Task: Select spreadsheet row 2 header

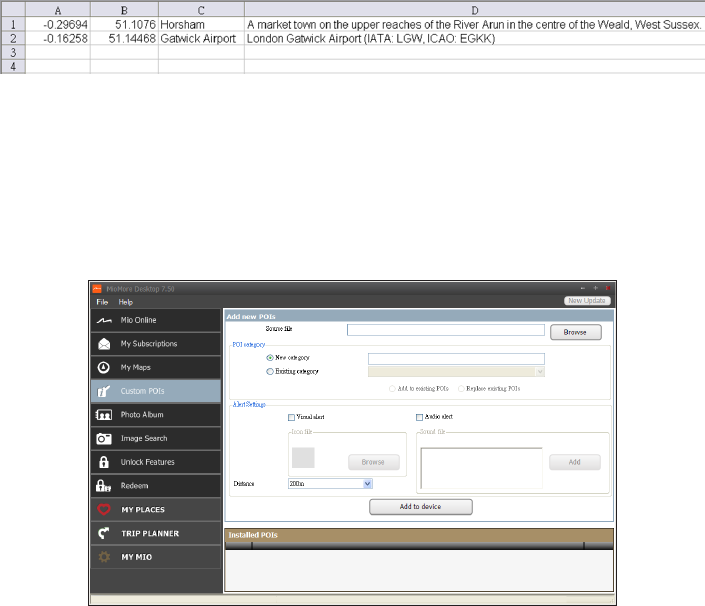Action: point(13,39)
